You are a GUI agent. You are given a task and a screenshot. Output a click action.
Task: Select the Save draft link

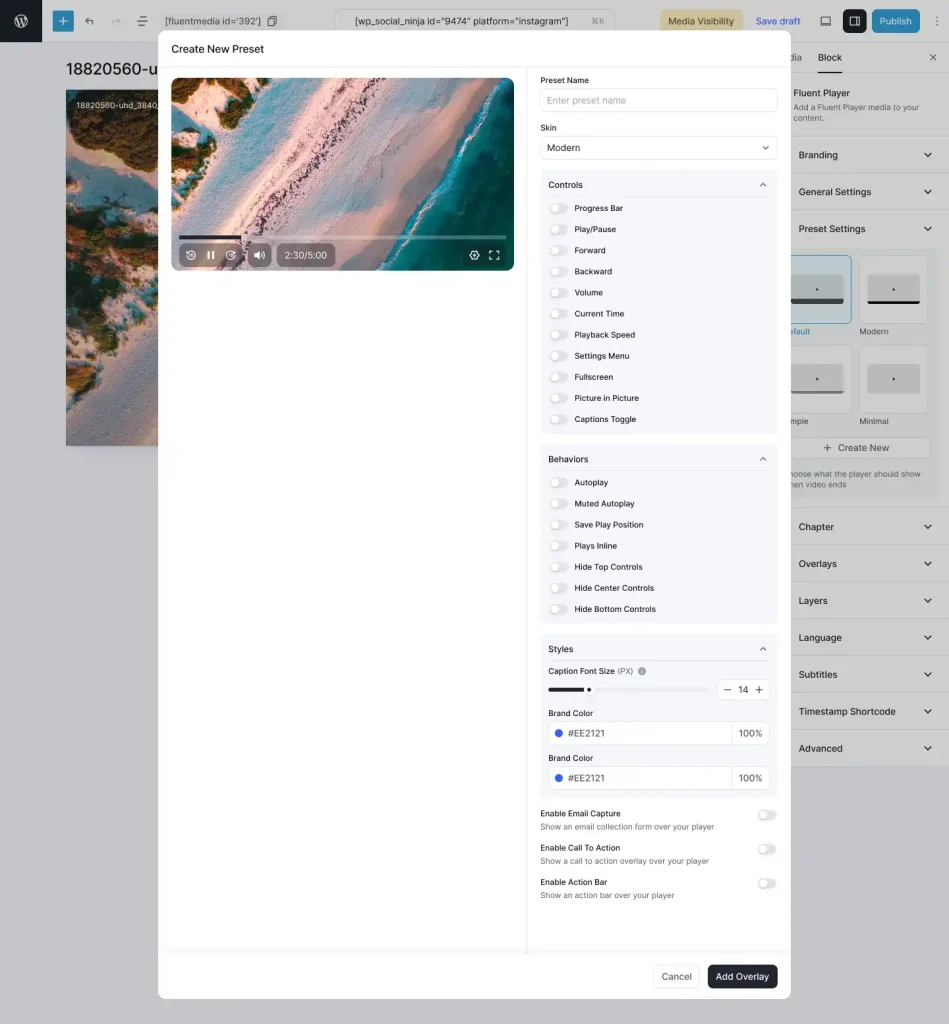point(777,20)
